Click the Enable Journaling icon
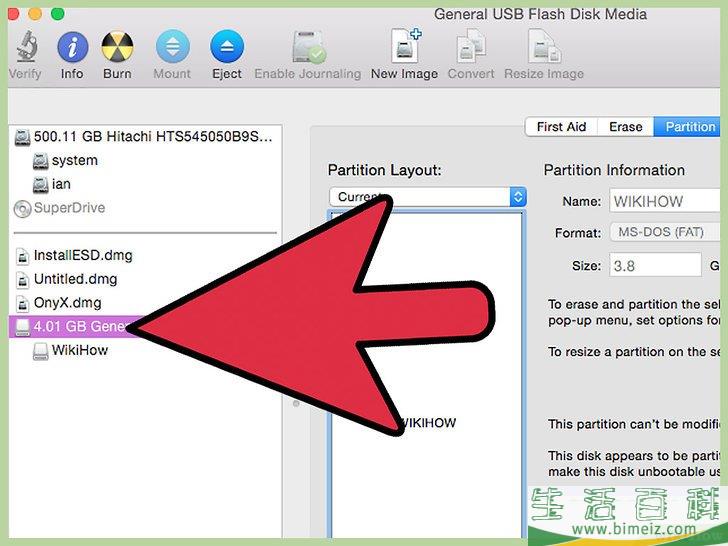 point(307,48)
